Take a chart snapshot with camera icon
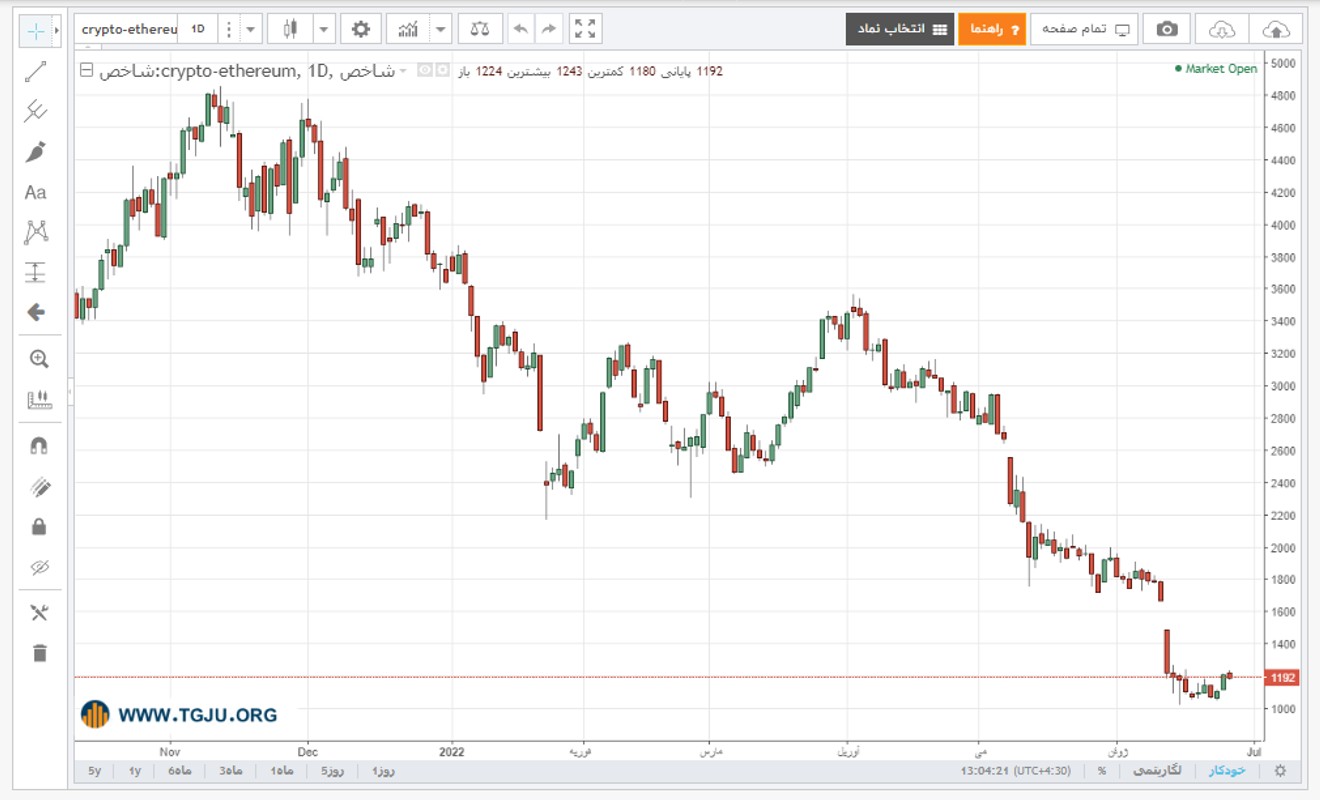1320x800 pixels. tap(1167, 29)
